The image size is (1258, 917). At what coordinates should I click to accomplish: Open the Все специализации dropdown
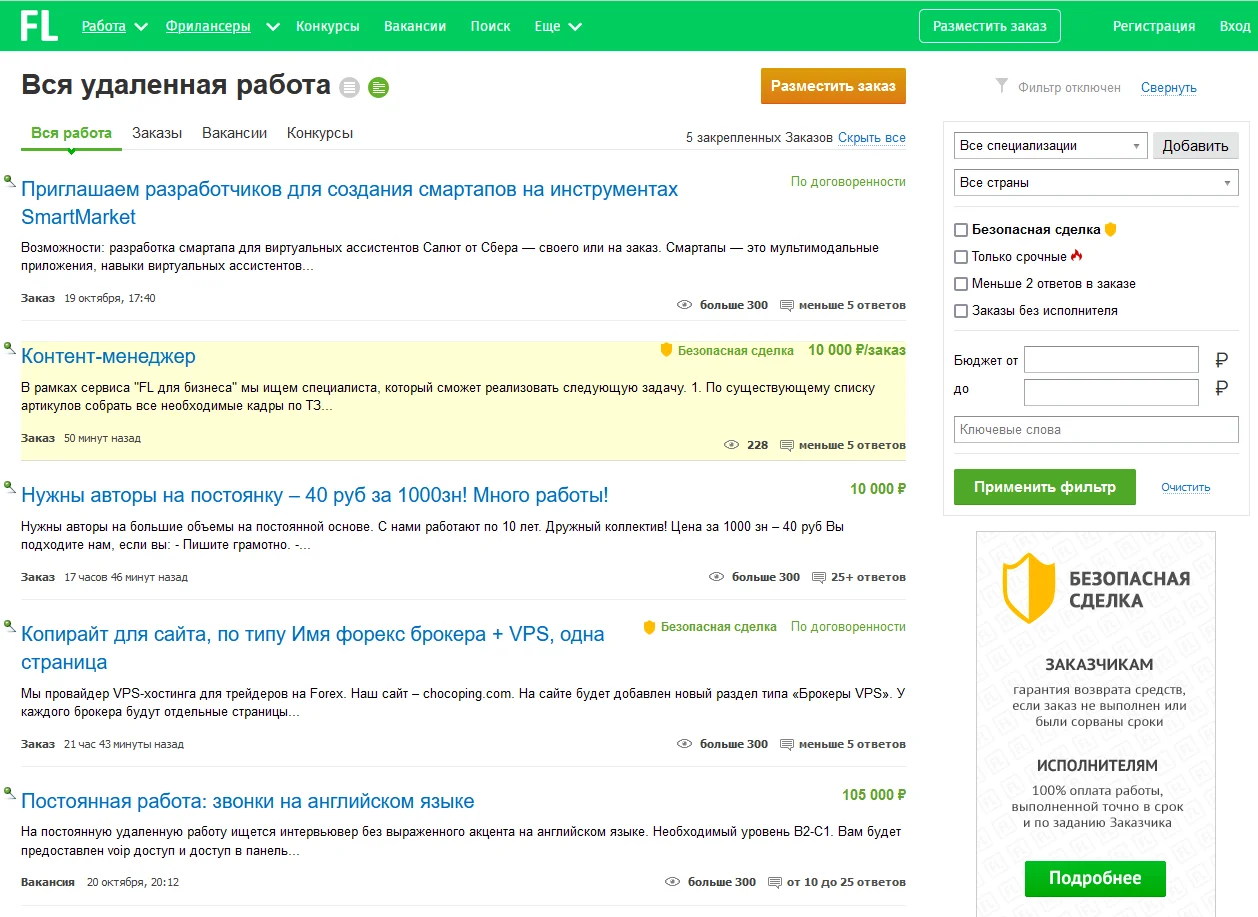(1050, 146)
